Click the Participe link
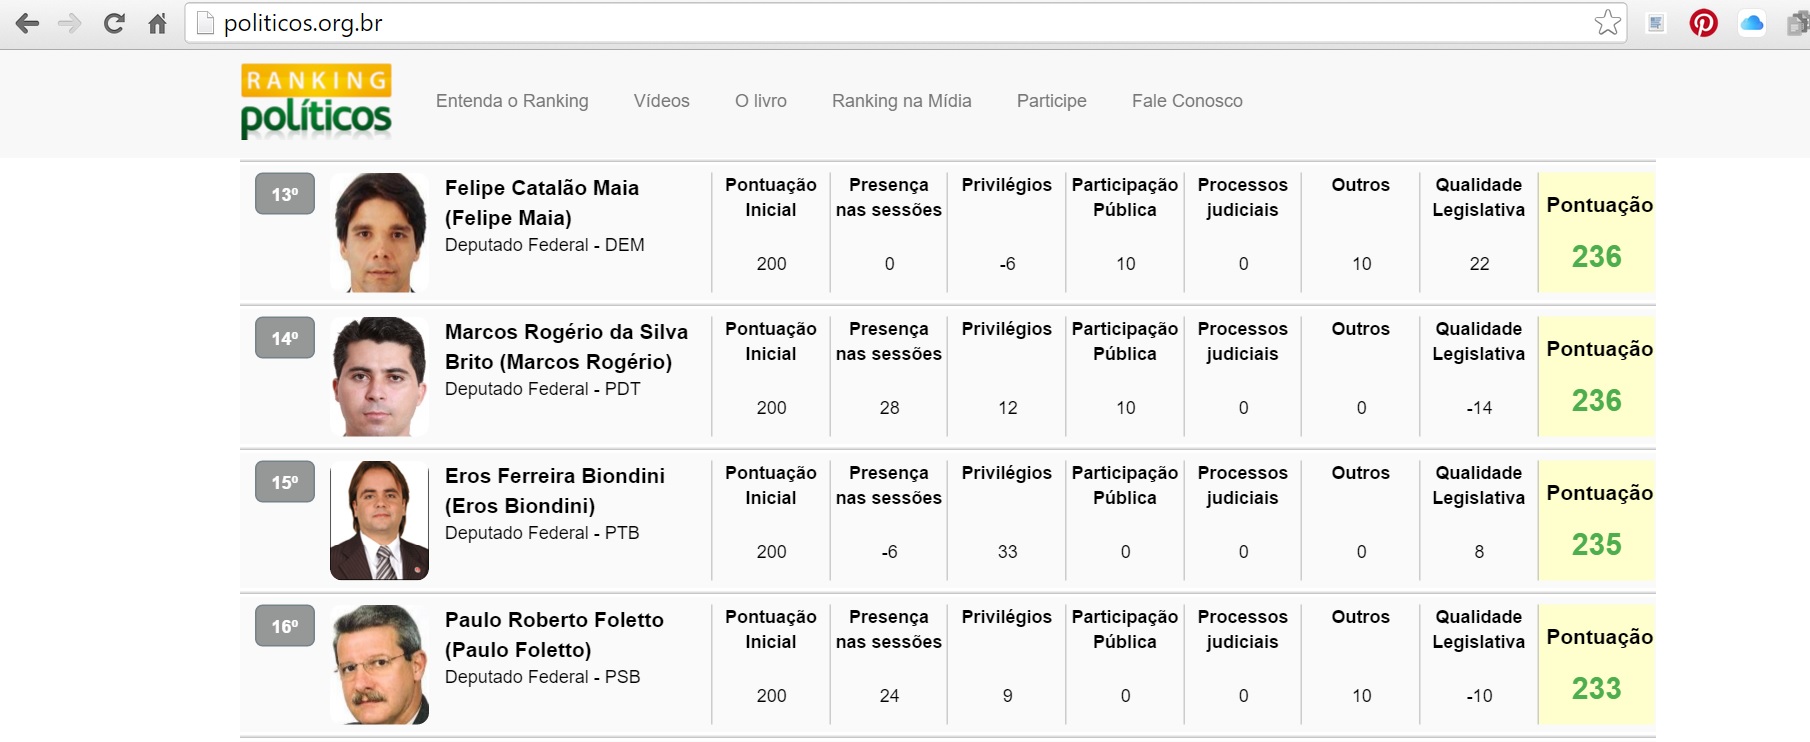The width and height of the screenshot is (1810, 742). pyautogui.click(x=1051, y=101)
